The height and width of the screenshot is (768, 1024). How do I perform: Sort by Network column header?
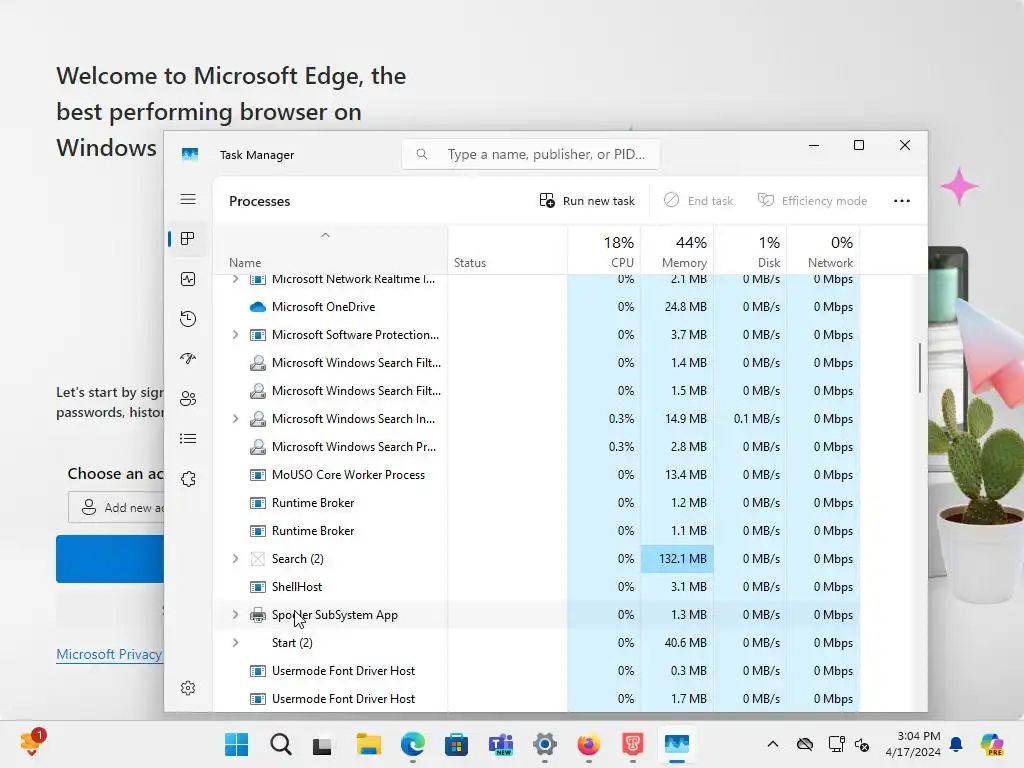point(824,251)
